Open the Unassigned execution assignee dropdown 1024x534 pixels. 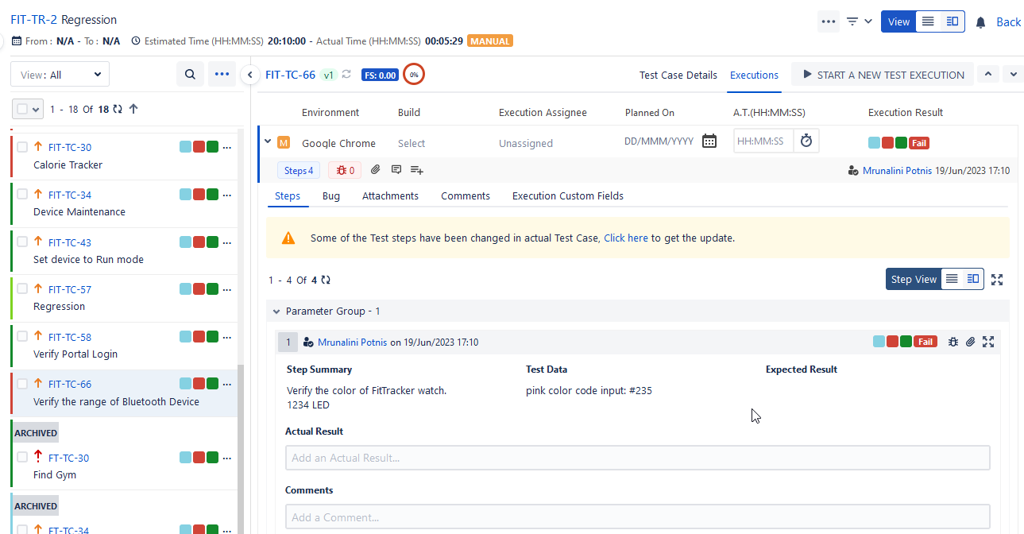point(526,143)
